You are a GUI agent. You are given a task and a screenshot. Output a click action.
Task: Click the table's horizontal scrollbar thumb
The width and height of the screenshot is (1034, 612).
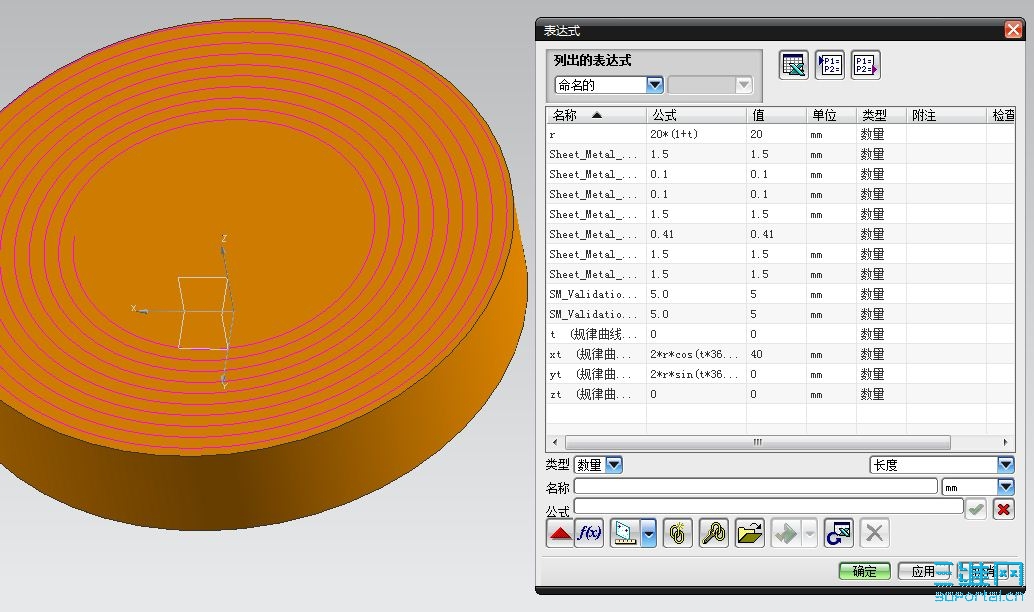point(758,442)
